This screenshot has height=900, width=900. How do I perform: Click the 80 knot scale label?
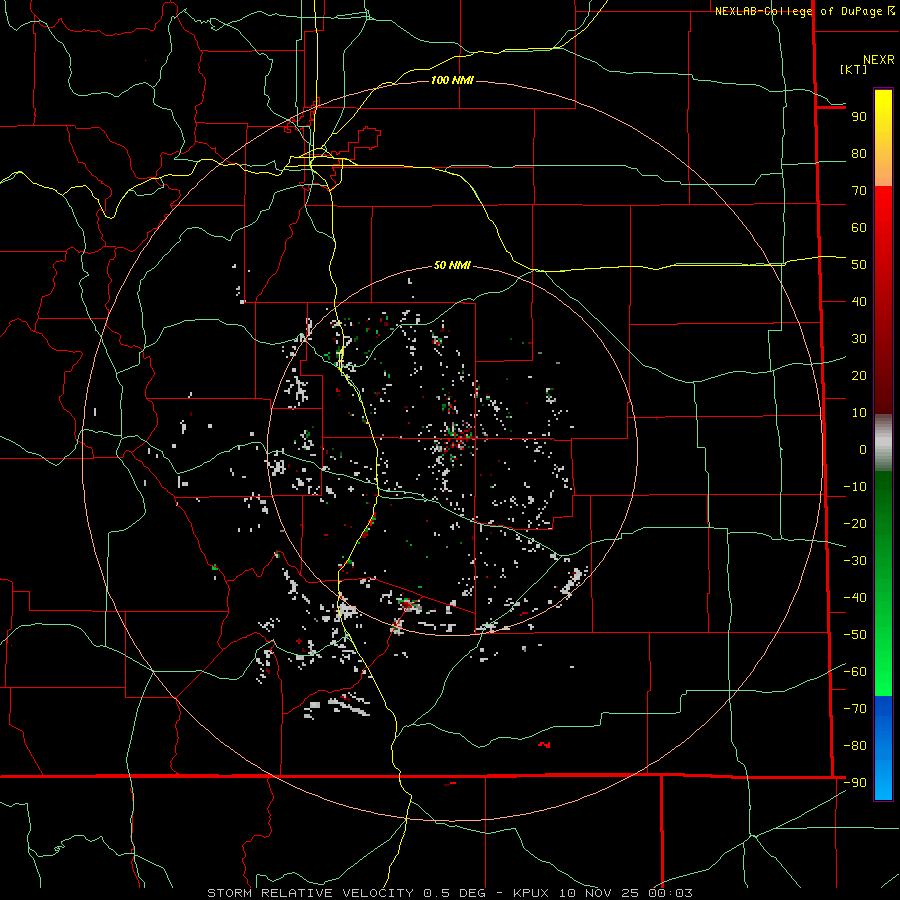[x=859, y=154]
